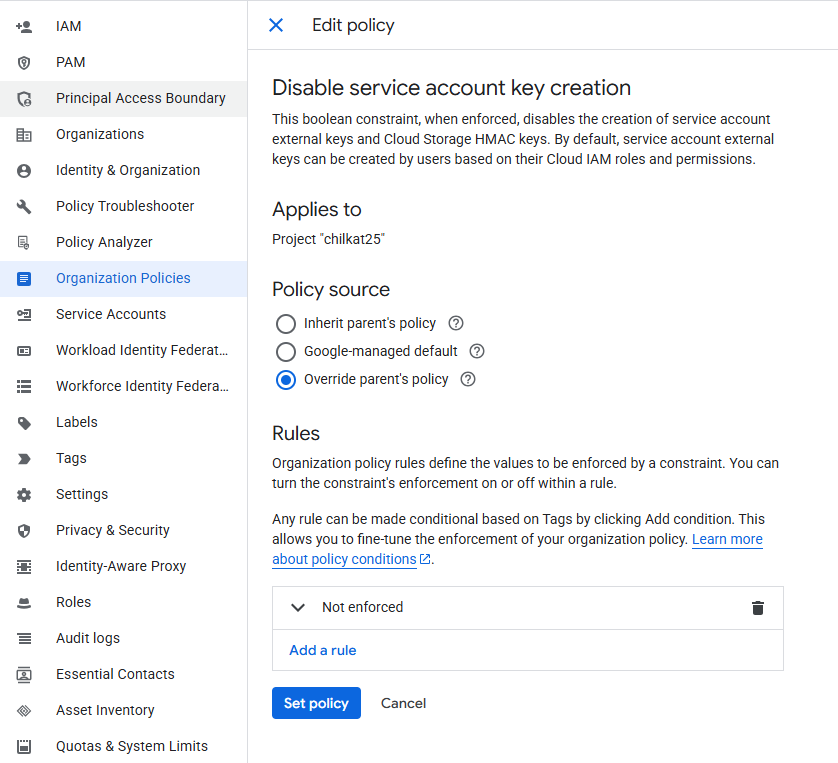Select Override parent's policy radio button
838x763 pixels.
click(x=285, y=380)
